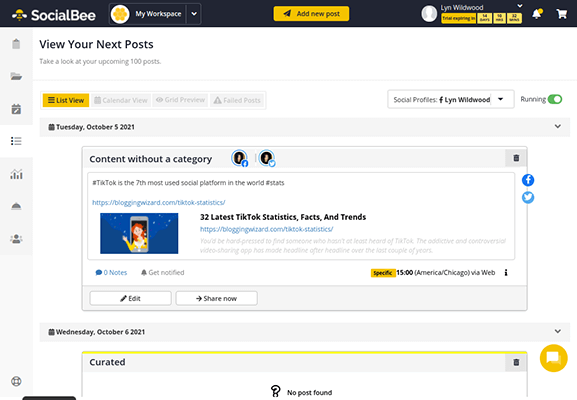Switch to Calendar View

121,100
